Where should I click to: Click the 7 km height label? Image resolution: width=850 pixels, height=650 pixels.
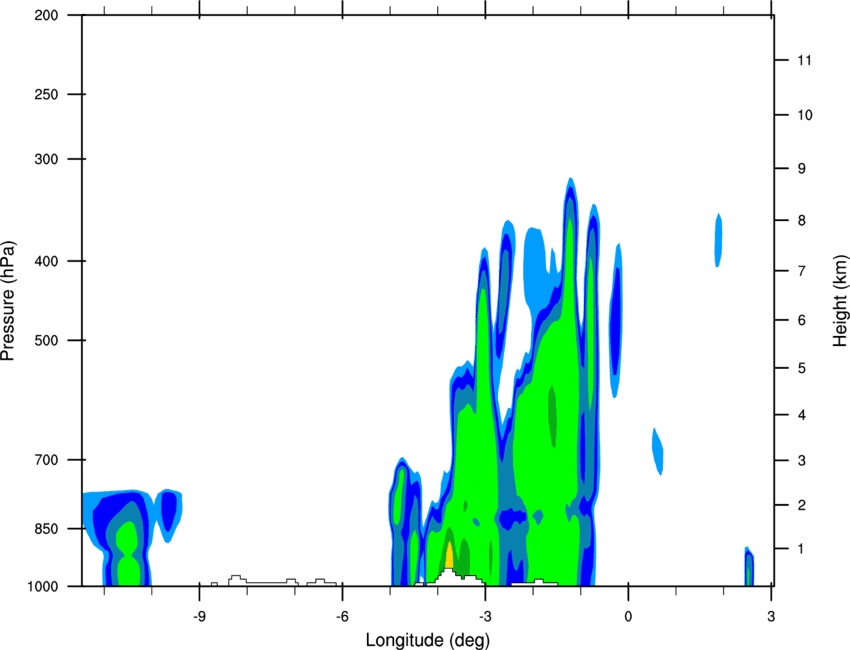(801, 271)
